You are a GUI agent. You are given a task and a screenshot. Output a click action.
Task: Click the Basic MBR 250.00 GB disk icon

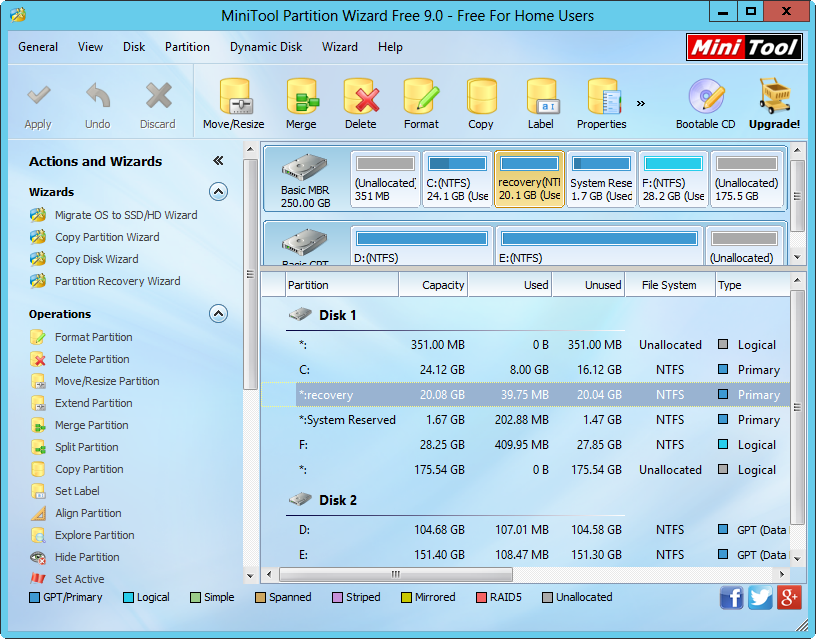point(304,167)
